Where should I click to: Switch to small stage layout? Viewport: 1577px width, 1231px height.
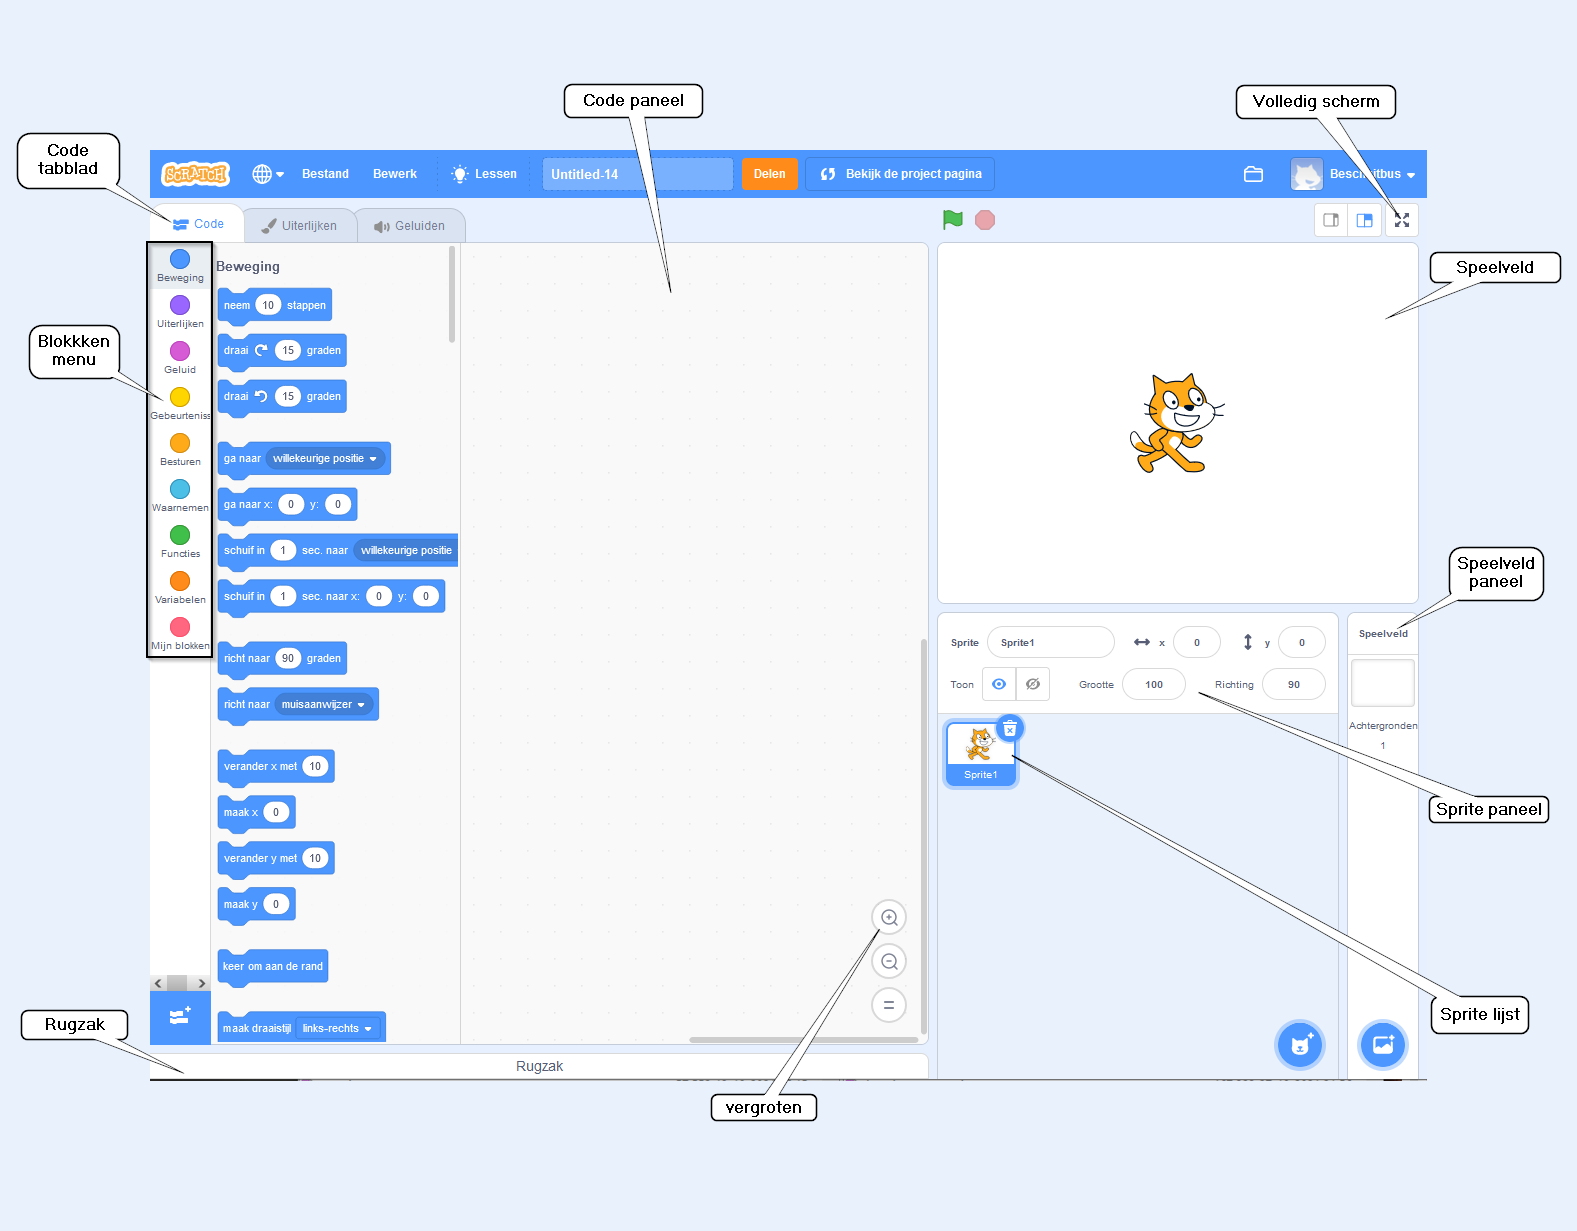pyautogui.click(x=1331, y=220)
